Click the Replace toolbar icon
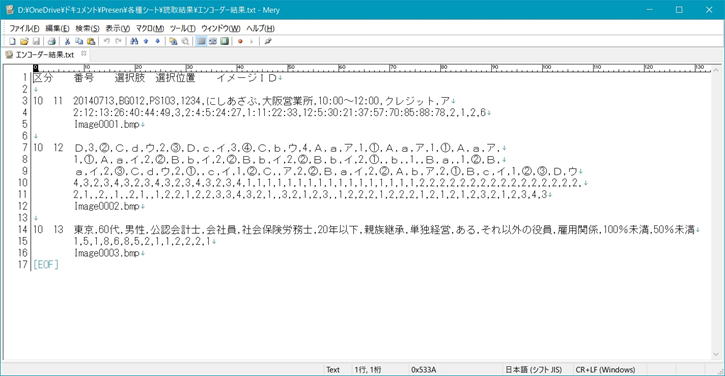The image size is (725, 376). point(173,41)
